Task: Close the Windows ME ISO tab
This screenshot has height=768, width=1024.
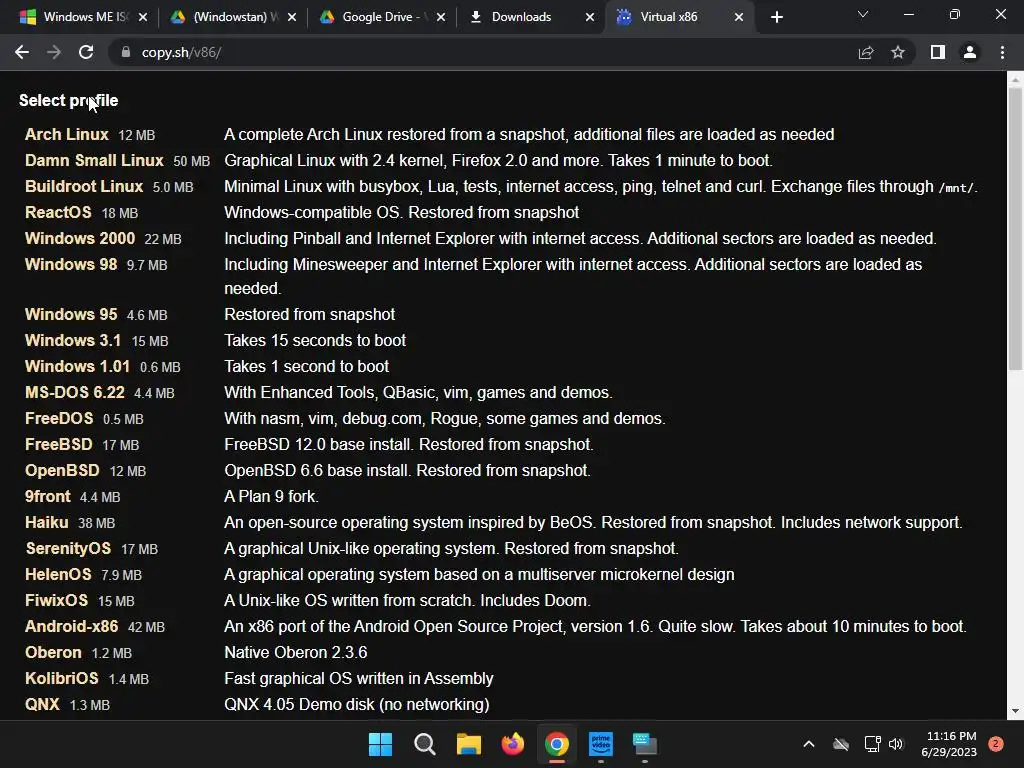Action: tap(143, 17)
